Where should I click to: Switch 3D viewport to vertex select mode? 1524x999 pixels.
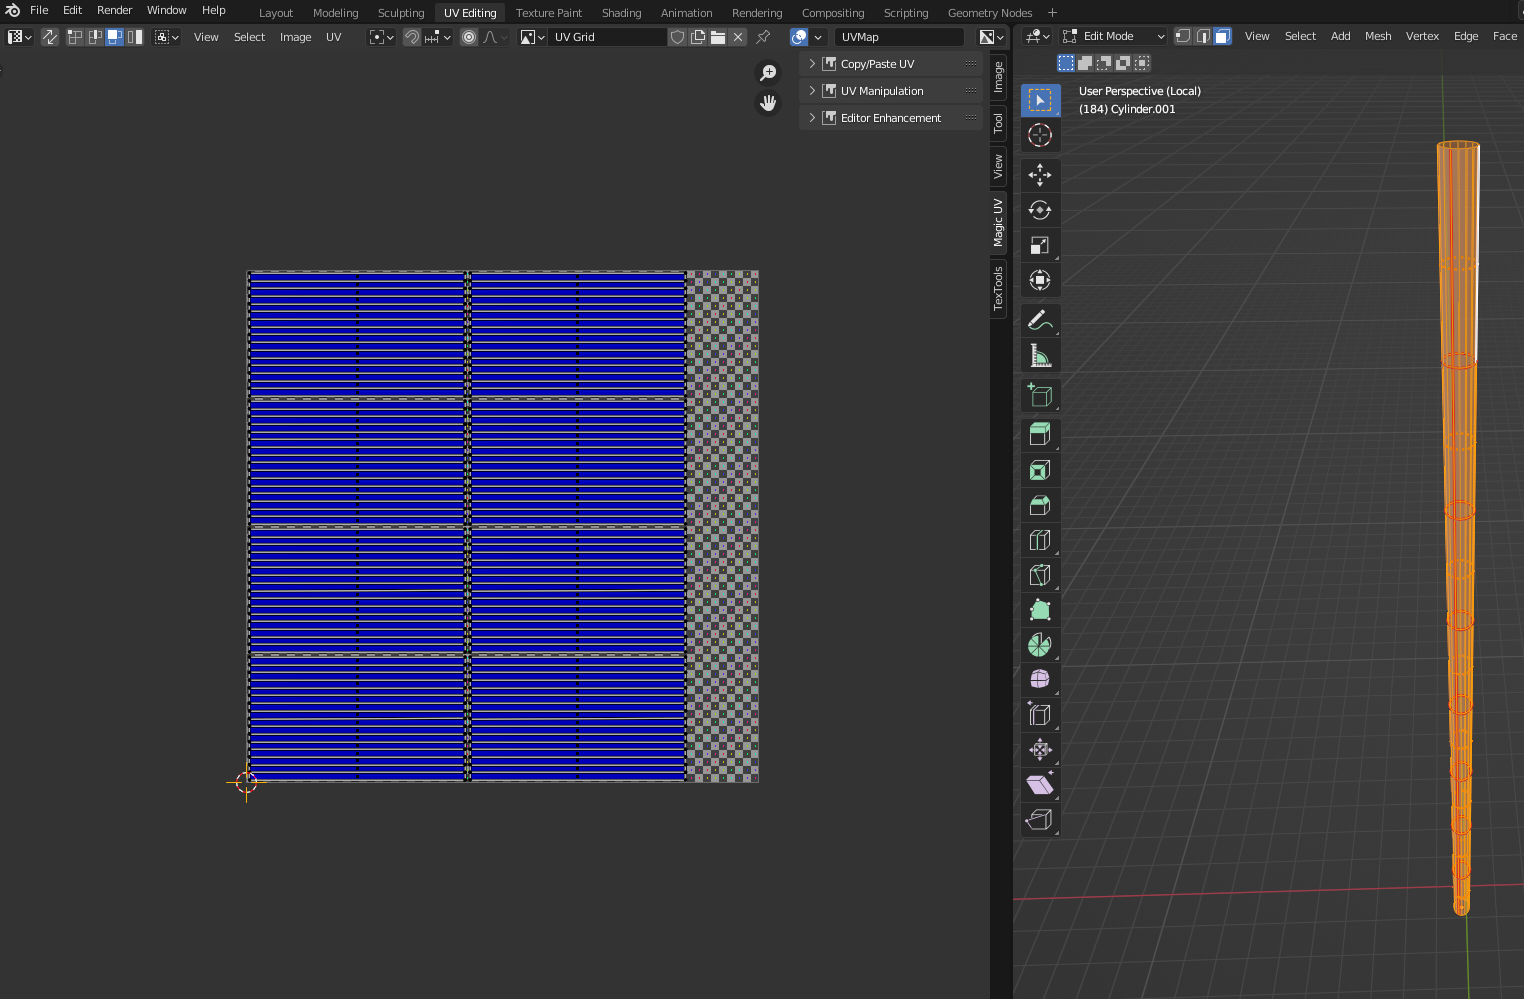click(x=1182, y=36)
